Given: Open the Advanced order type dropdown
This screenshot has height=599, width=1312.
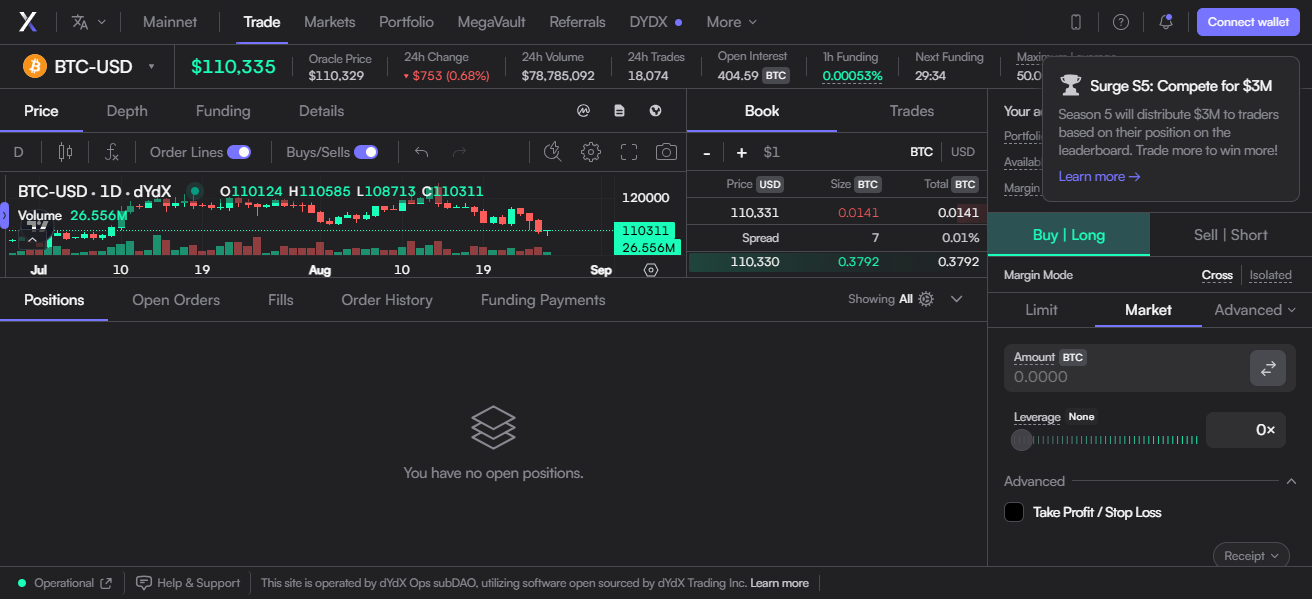Looking at the screenshot, I should 1255,310.
